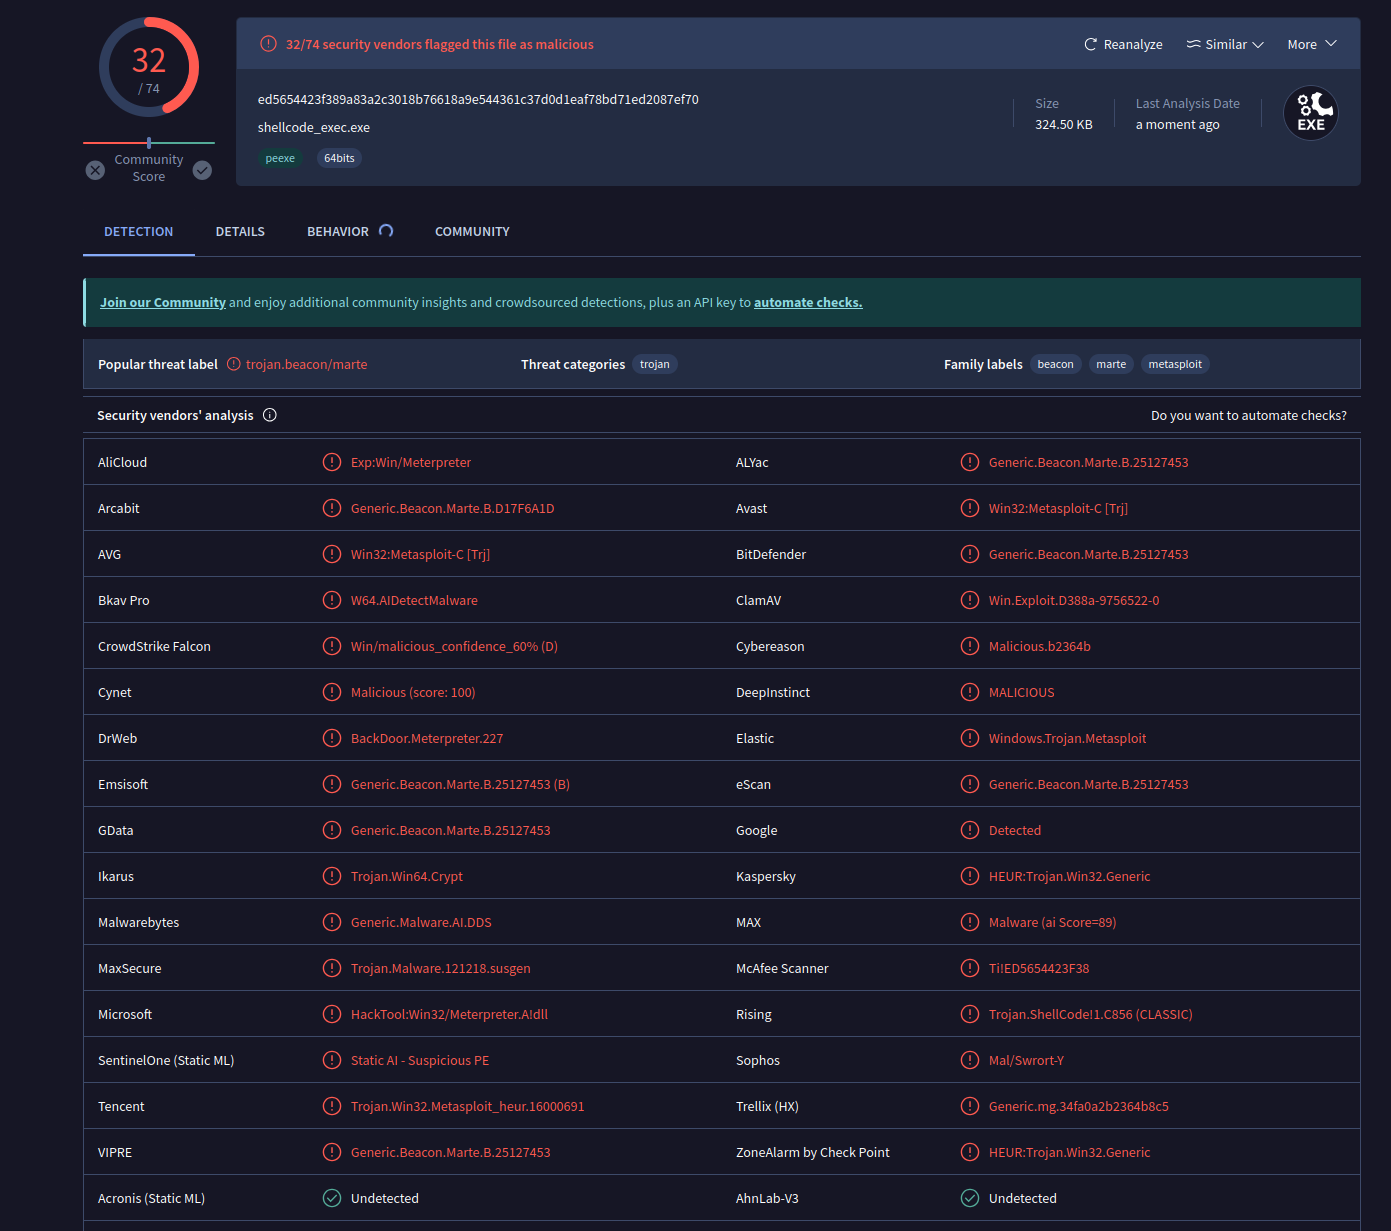
Task: Click the shellcode_exec.exe file name
Action: pos(314,127)
